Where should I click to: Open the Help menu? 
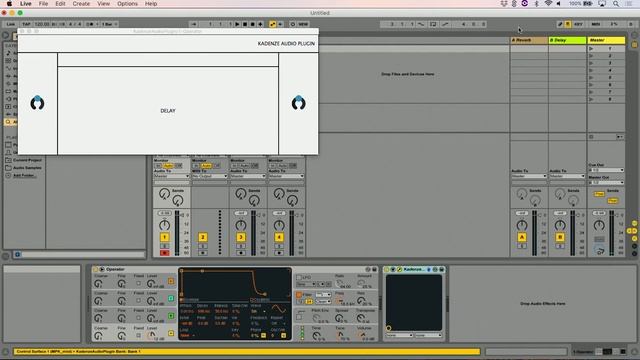tap(151, 4)
